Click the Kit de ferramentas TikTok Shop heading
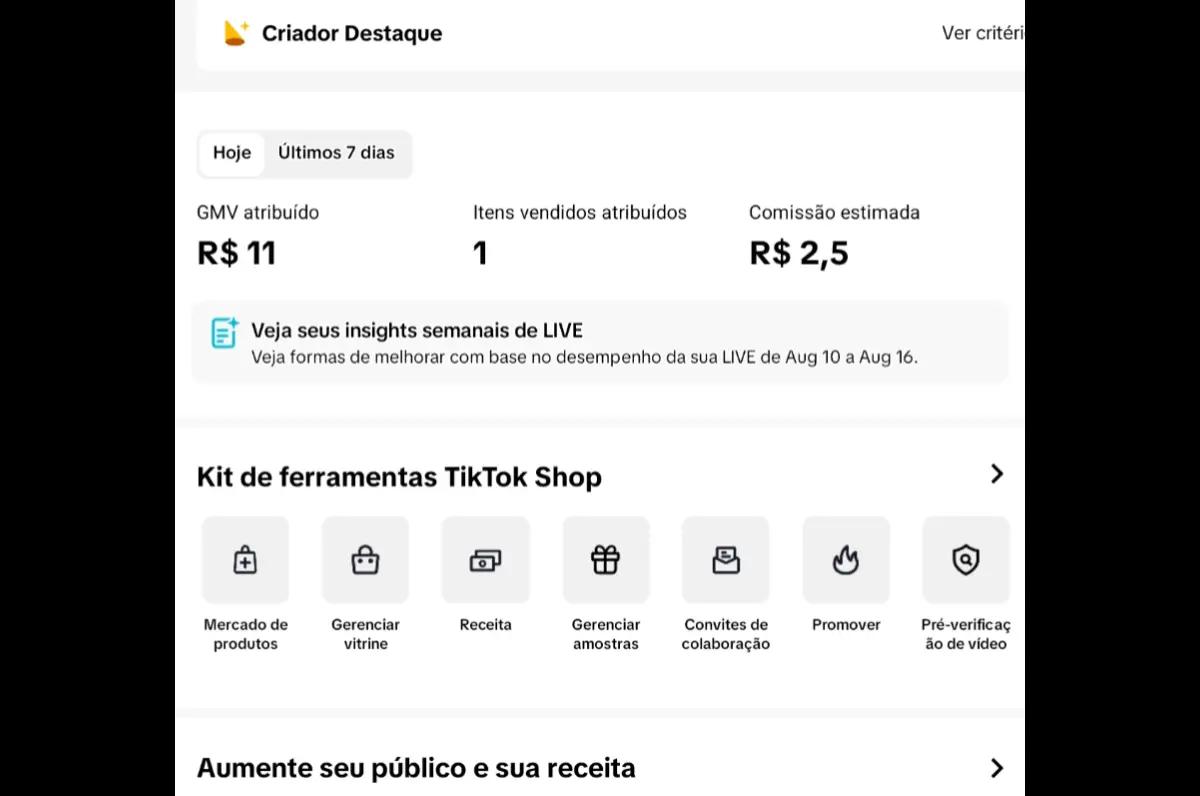The image size is (1200, 796). point(399,477)
